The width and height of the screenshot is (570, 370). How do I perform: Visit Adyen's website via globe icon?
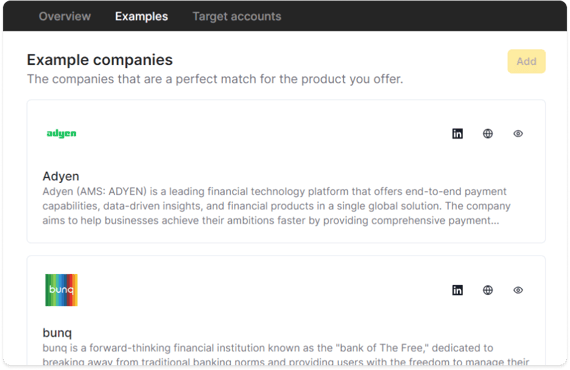point(488,134)
